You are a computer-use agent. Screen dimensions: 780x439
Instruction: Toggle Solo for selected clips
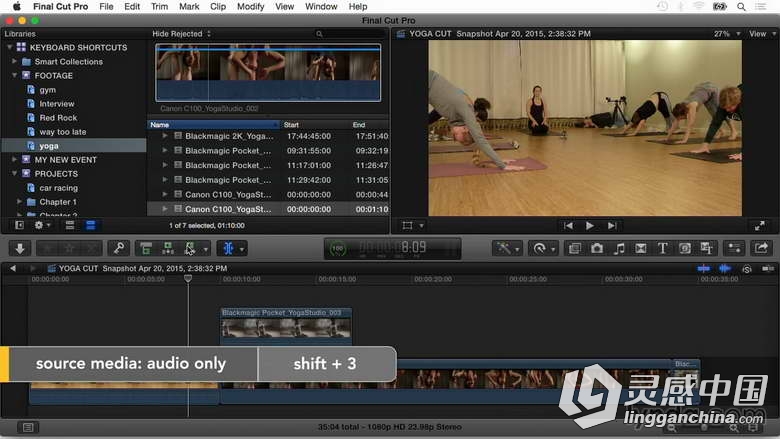coord(747,269)
